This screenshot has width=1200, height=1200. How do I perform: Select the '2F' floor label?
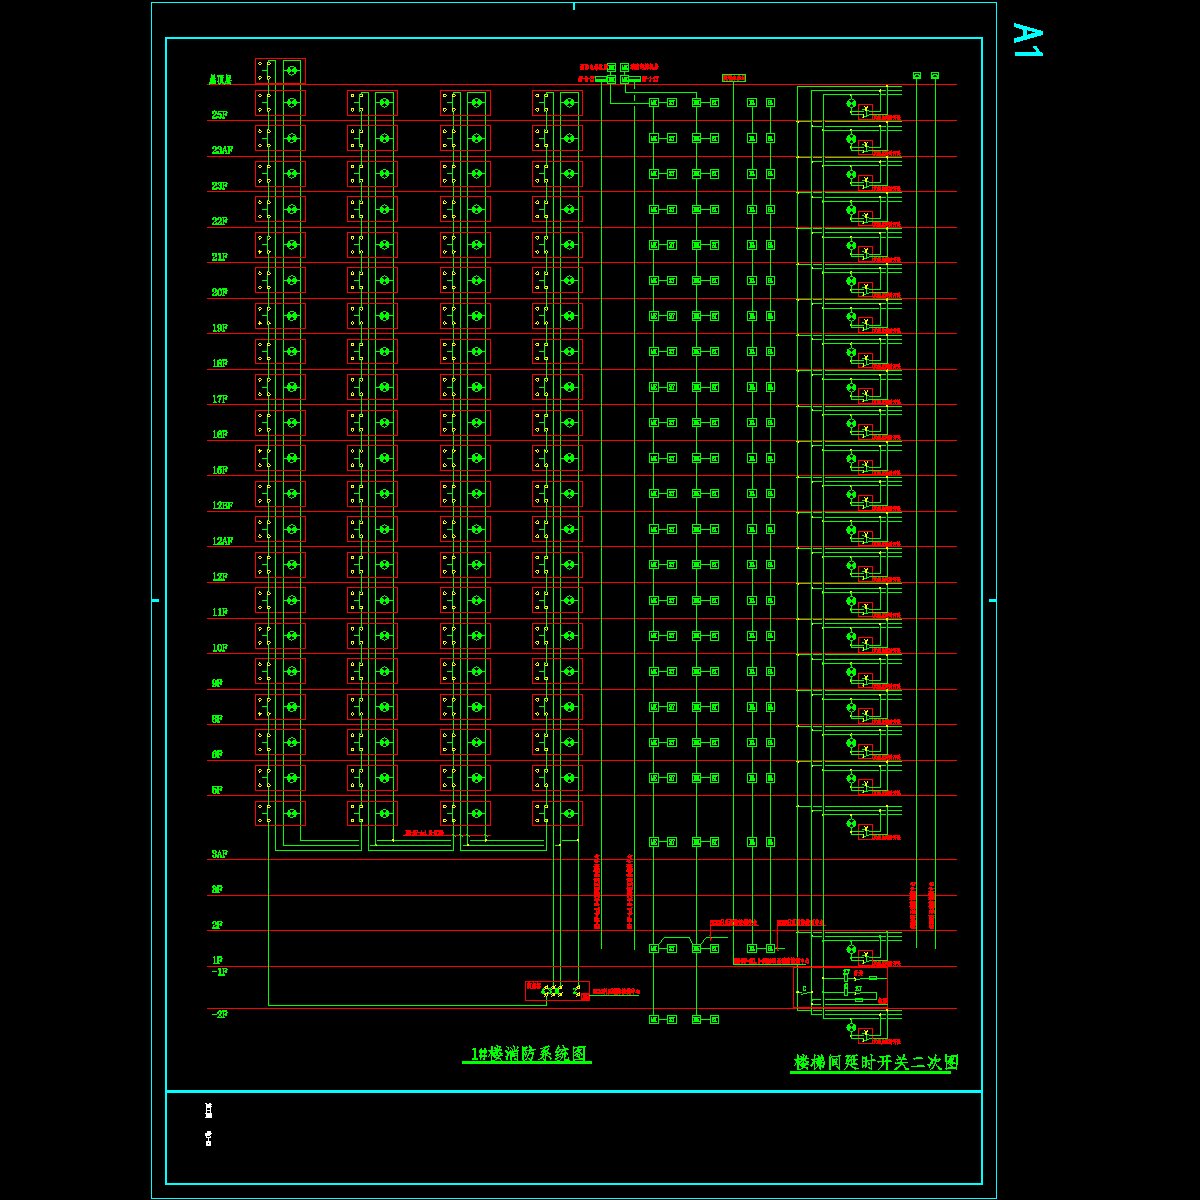click(x=216, y=925)
